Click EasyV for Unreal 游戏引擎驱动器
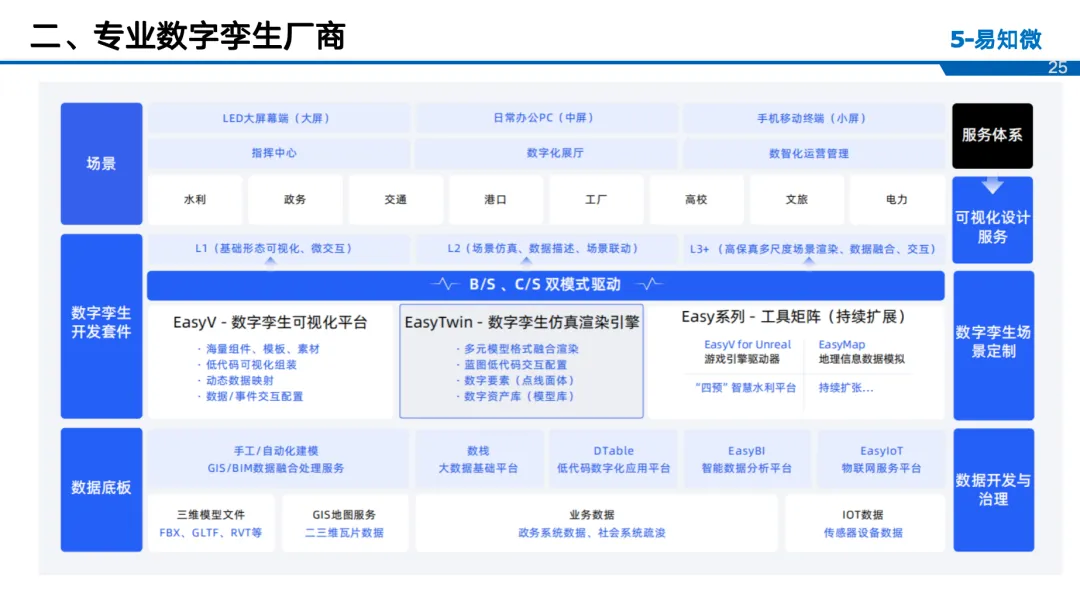1080x608 pixels. [x=747, y=352]
